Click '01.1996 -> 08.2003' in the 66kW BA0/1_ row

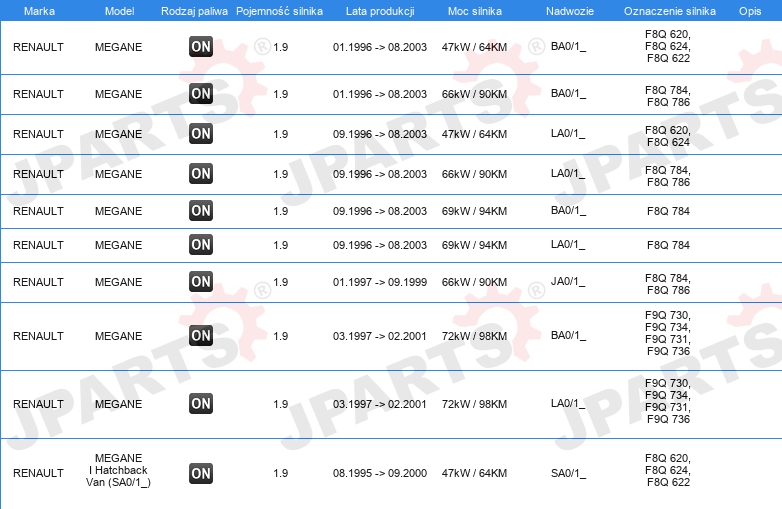[380, 94]
